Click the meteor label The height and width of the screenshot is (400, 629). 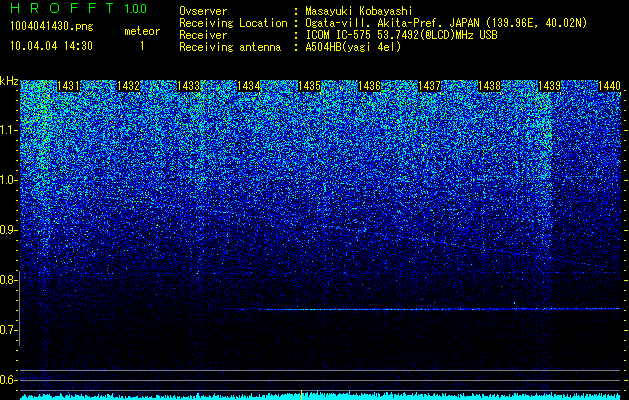142,31
